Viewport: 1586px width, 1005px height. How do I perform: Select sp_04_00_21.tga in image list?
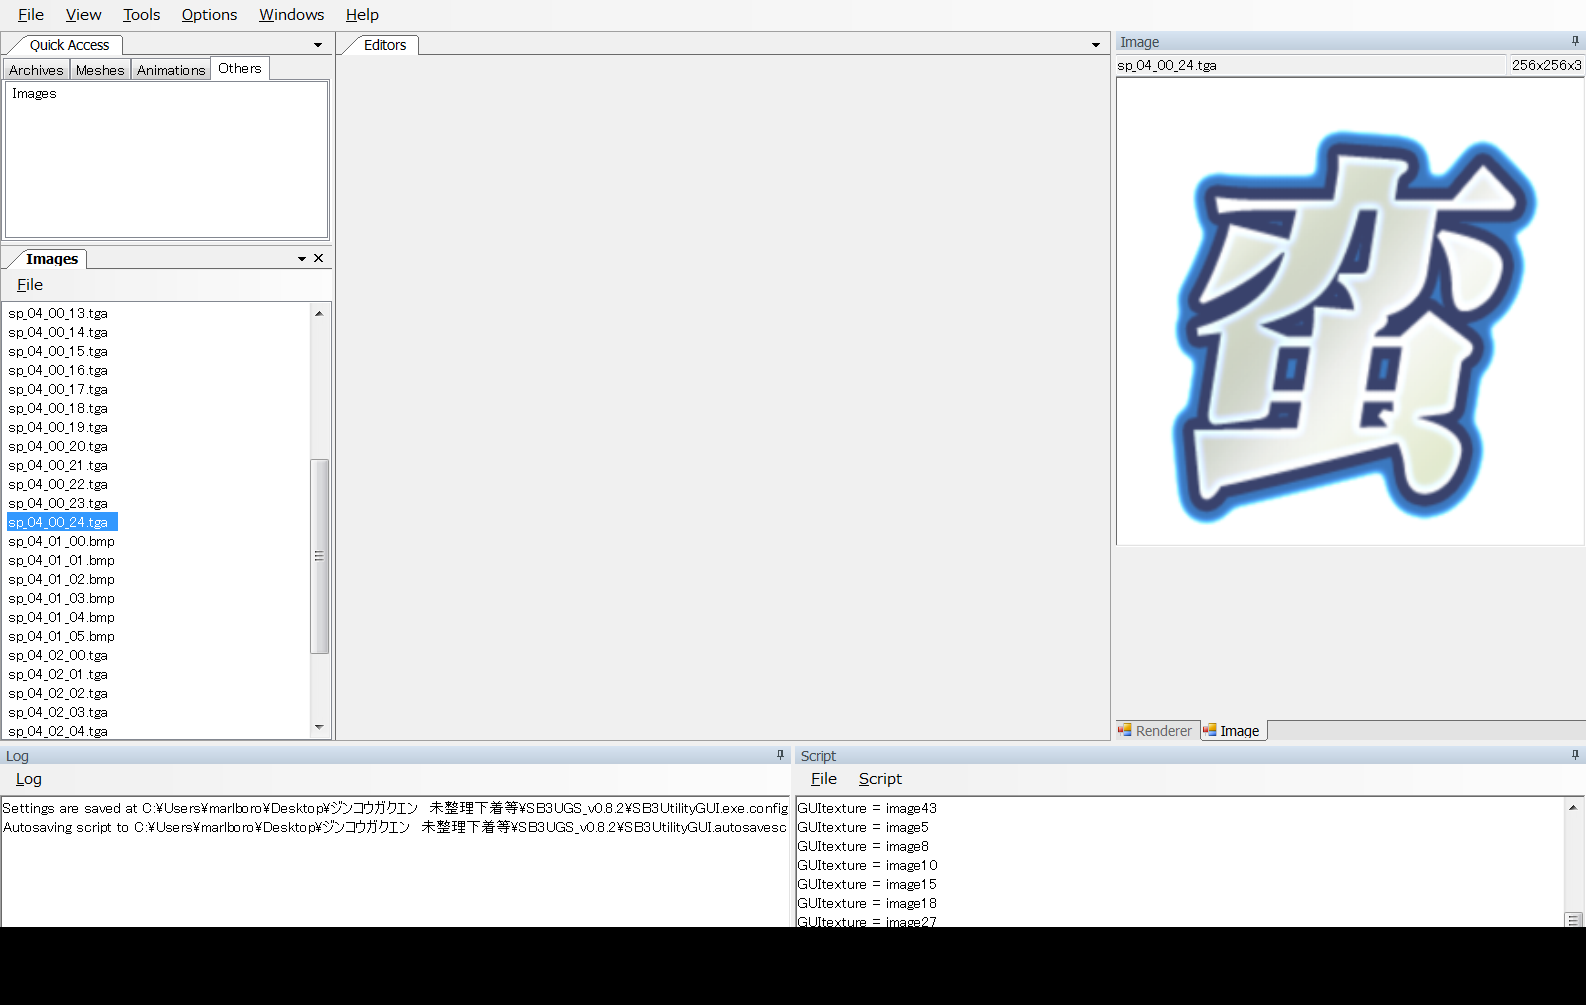(58, 465)
